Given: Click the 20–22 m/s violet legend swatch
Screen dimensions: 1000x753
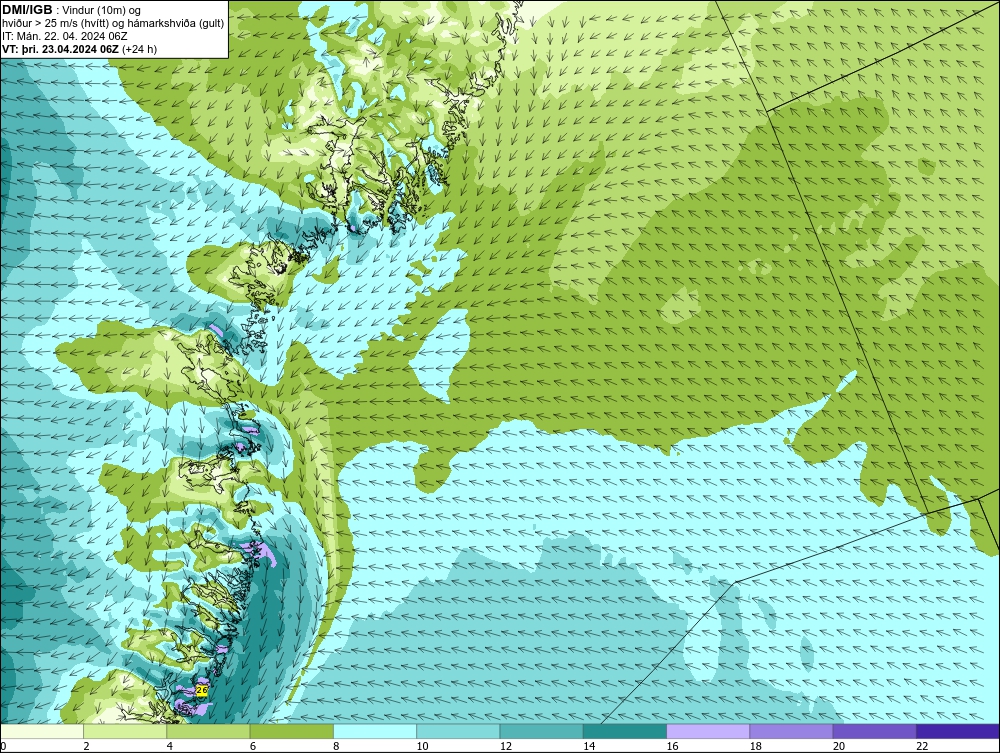Looking at the screenshot, I should [874, 731].
